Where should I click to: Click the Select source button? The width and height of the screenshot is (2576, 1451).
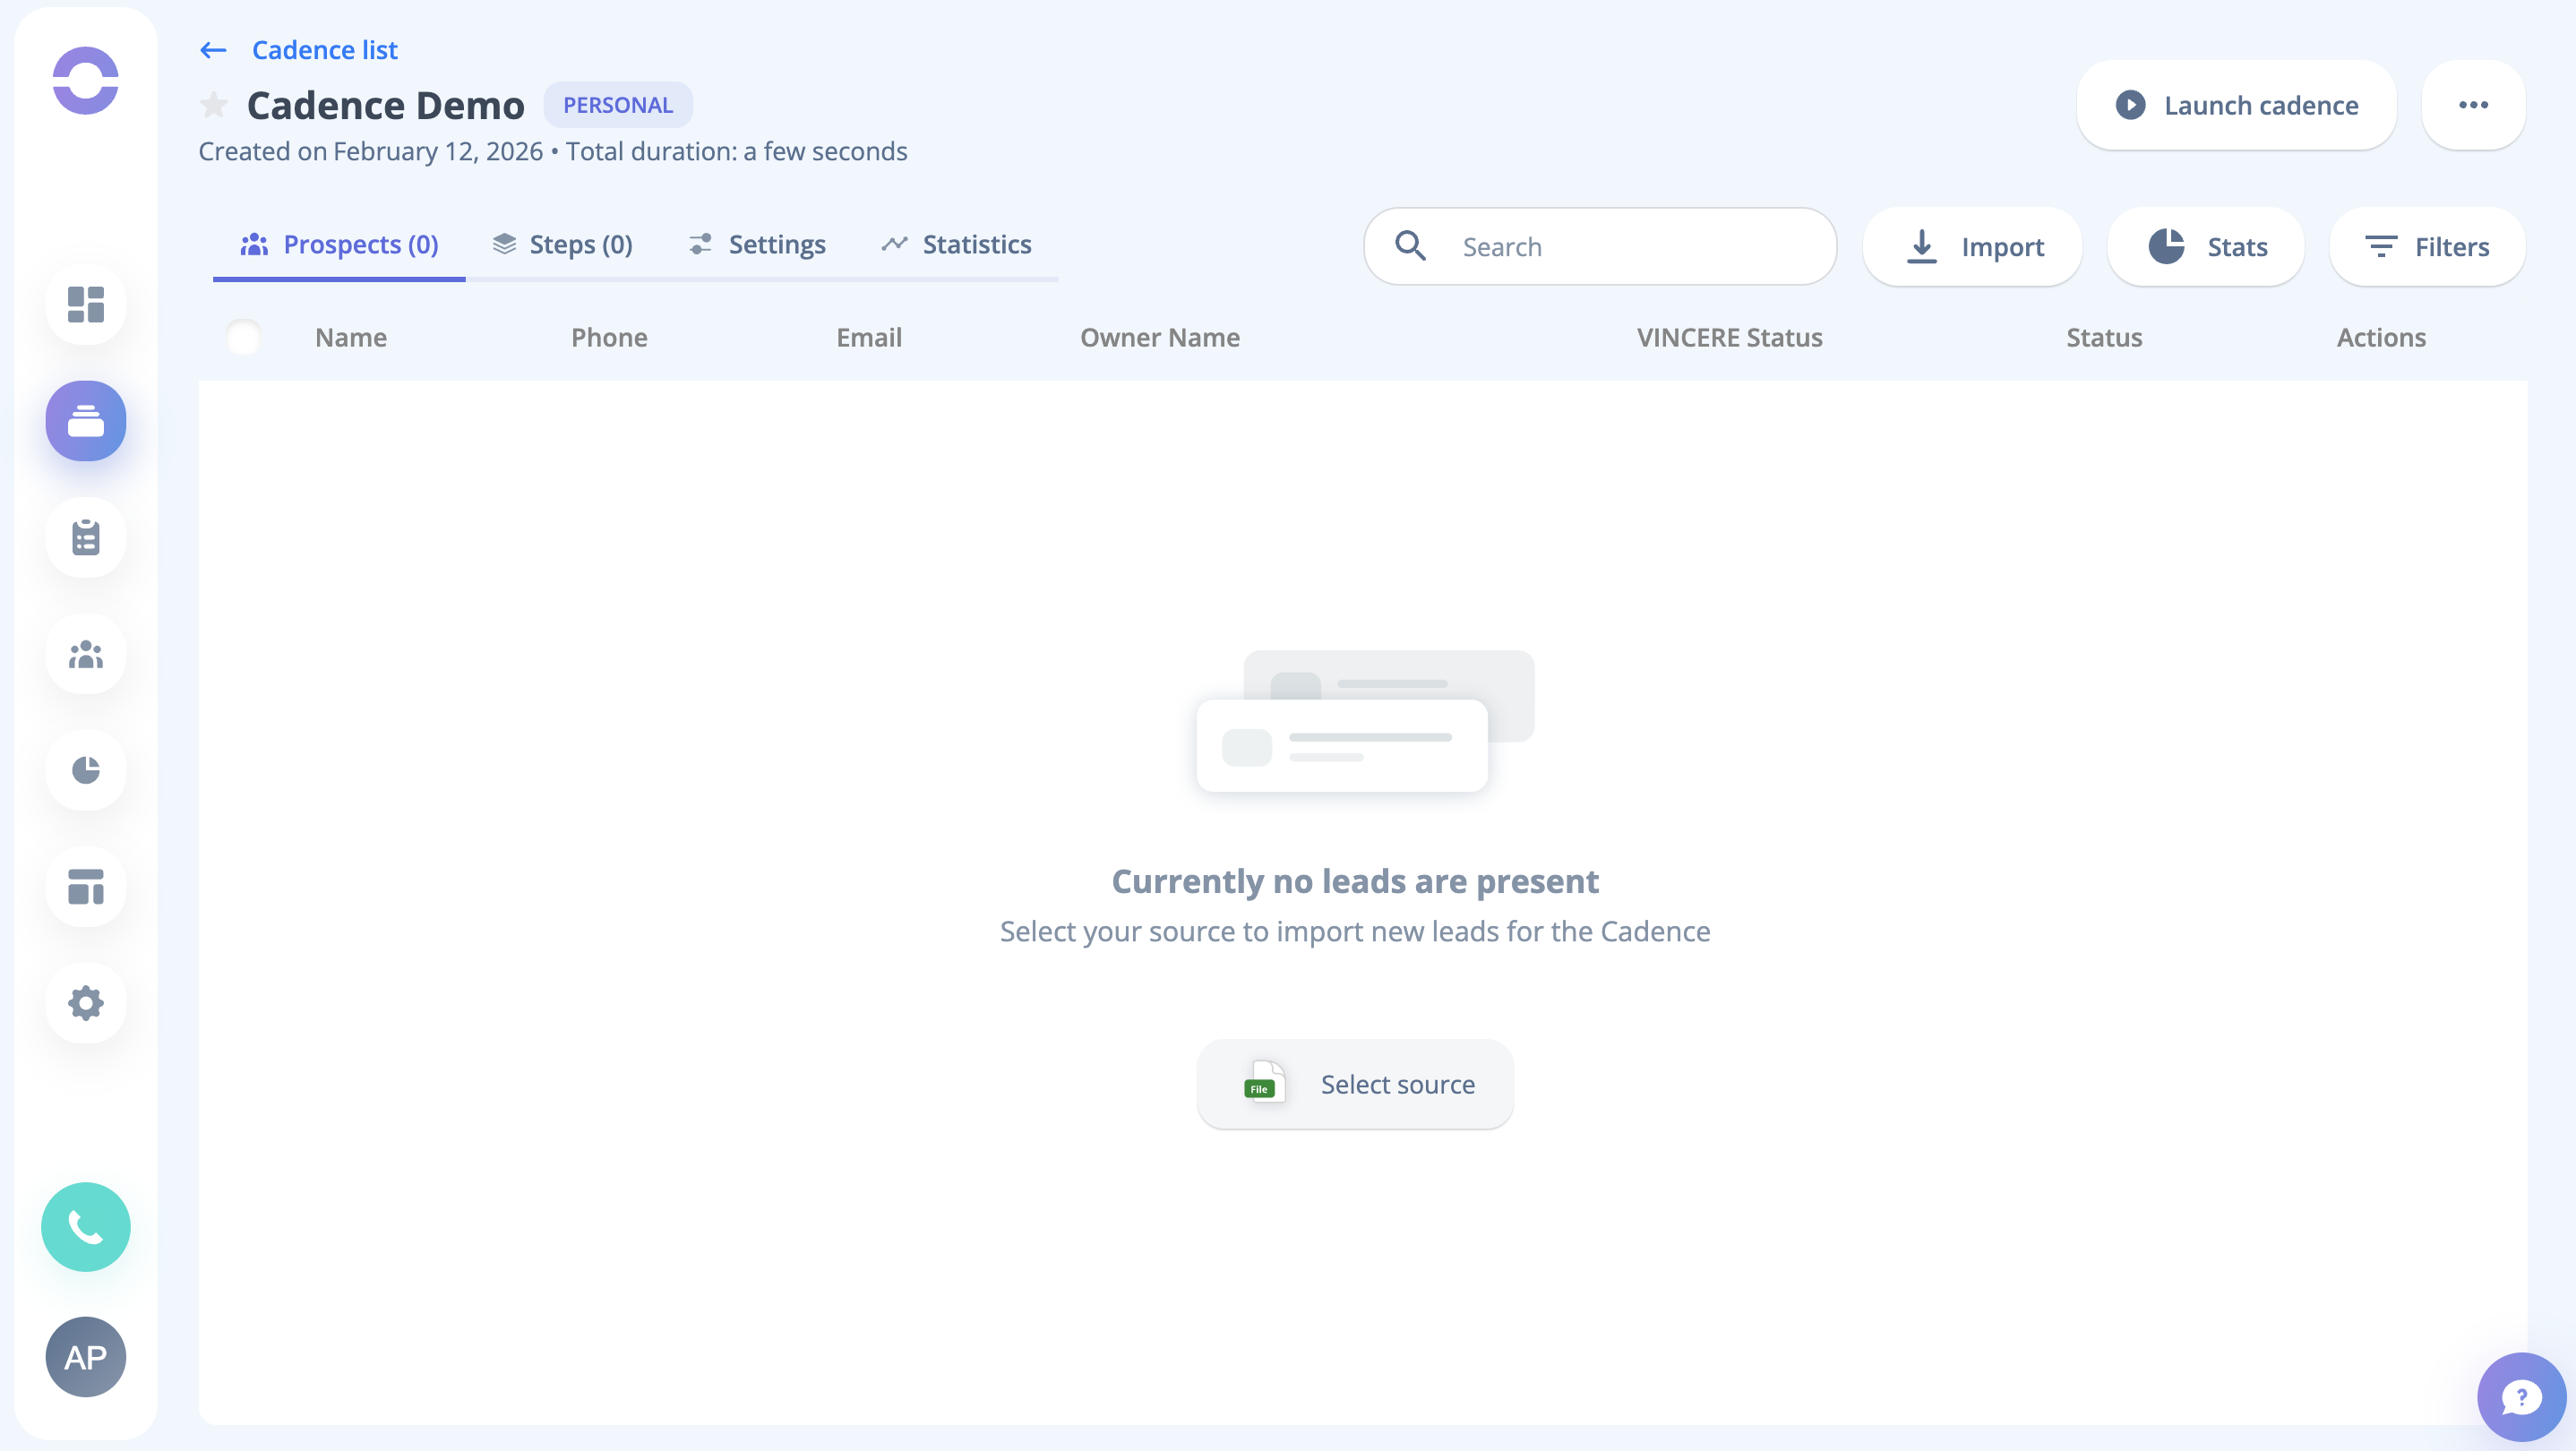[x=1355, y=1084]
